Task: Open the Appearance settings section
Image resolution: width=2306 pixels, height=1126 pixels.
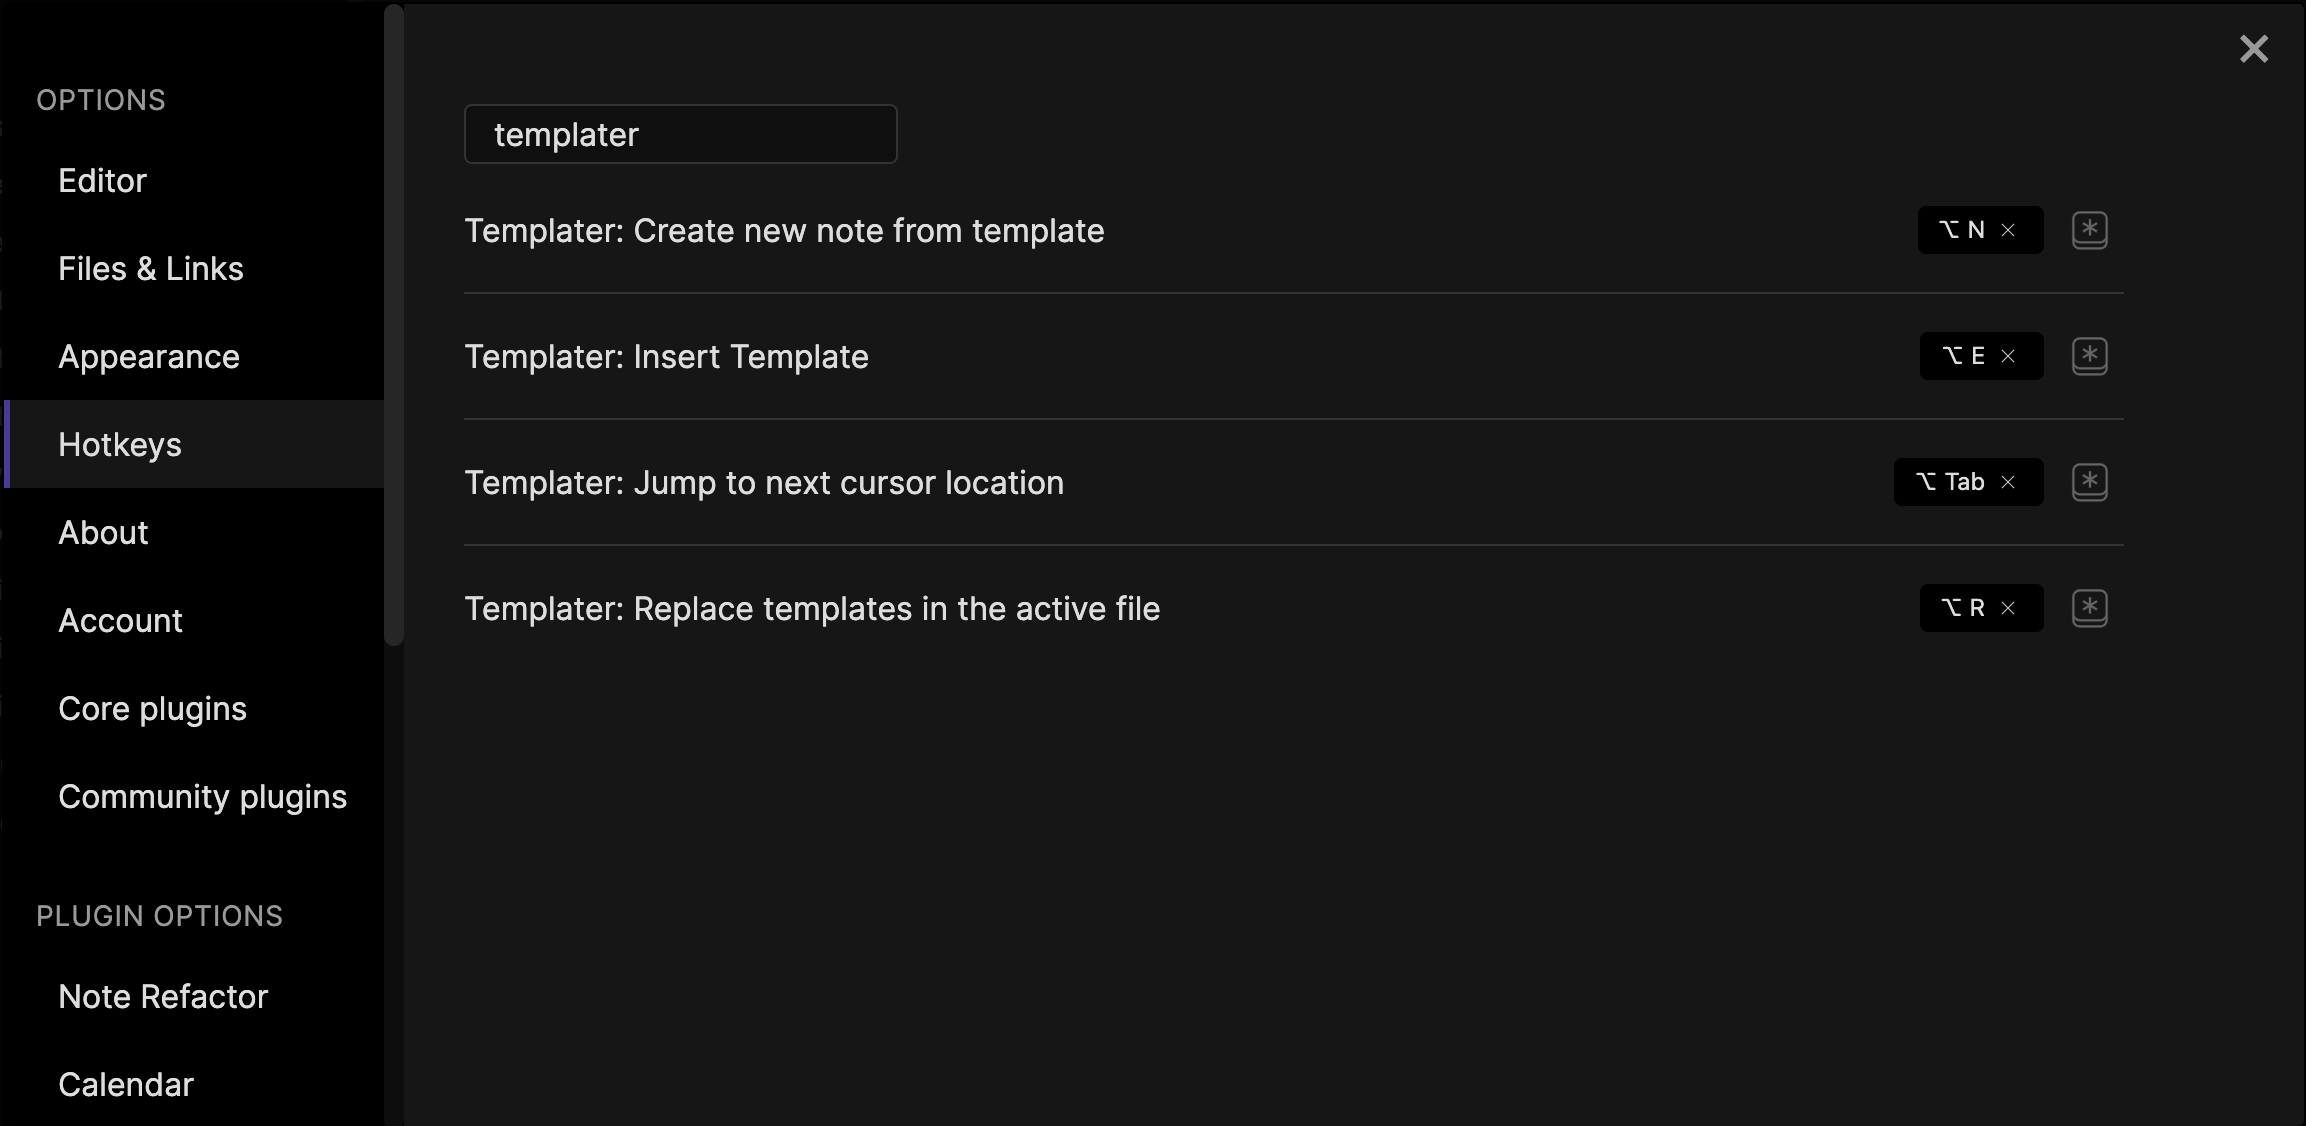Action: (149, 356)
